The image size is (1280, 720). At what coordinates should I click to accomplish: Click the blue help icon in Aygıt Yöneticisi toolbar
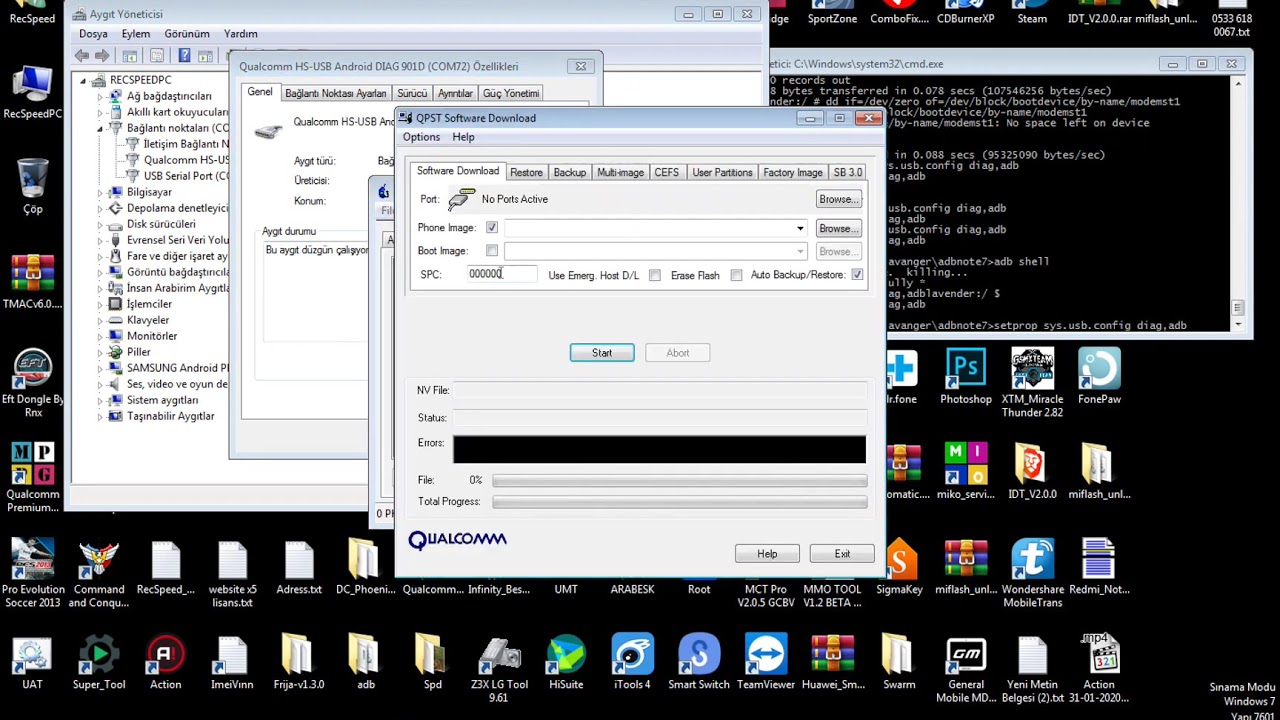pos(184,56)
